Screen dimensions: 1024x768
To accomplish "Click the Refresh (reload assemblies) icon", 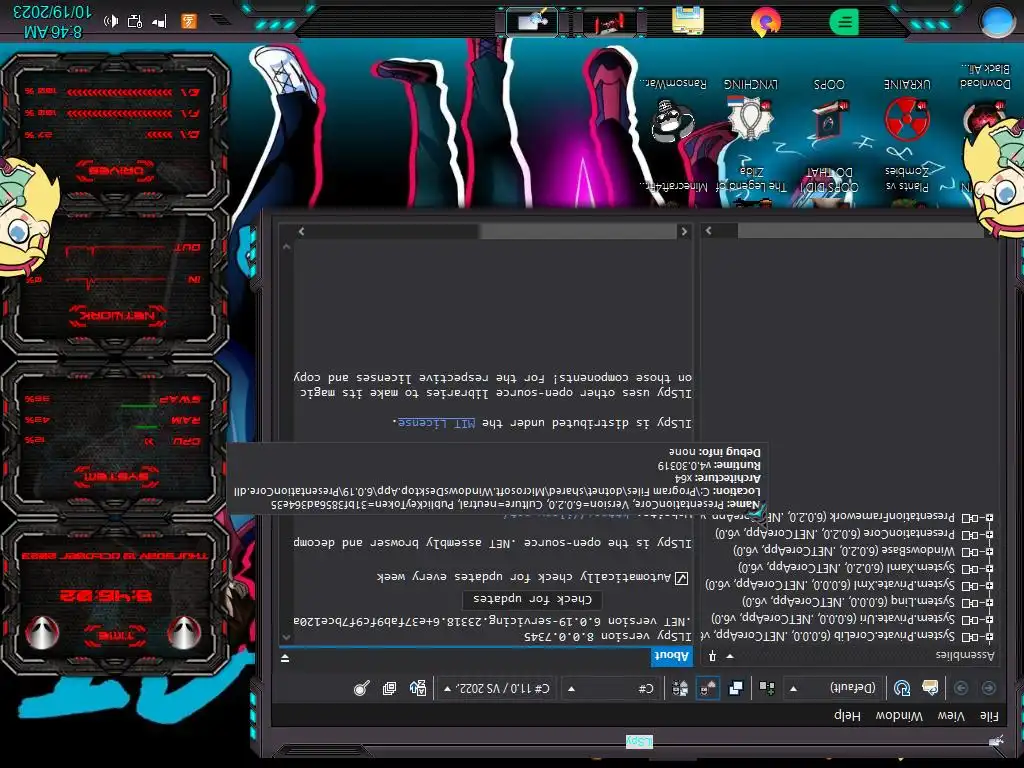I will click(902, 688).
